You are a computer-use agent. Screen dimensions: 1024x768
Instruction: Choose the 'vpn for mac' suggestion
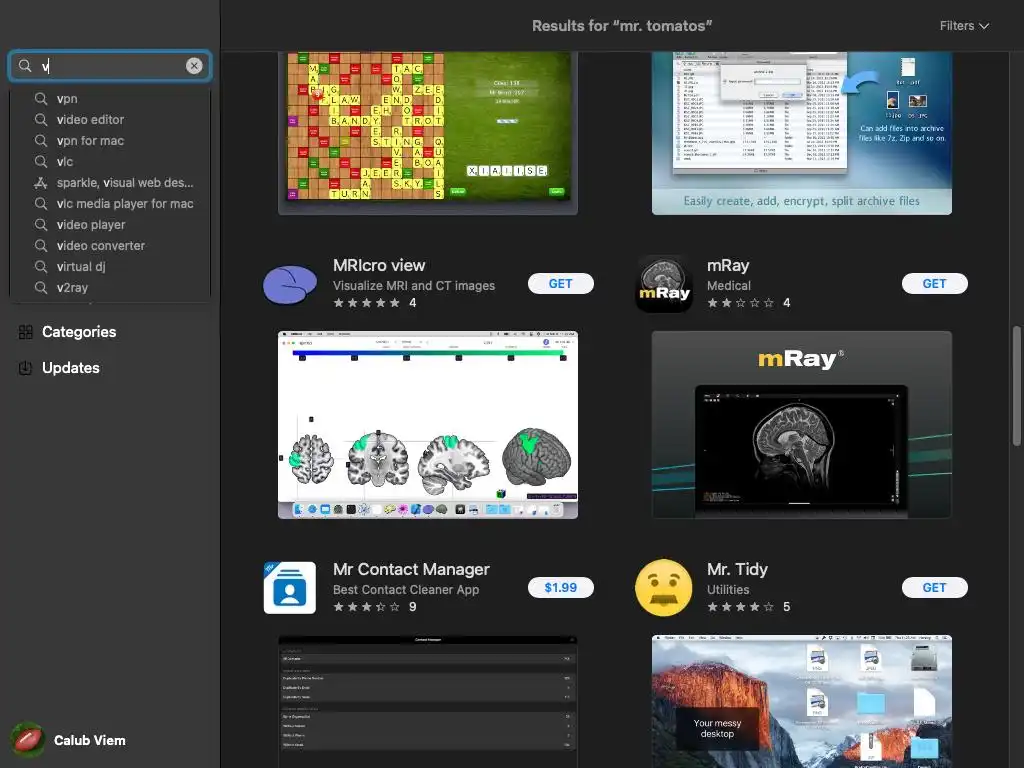(x=110, y=140)
